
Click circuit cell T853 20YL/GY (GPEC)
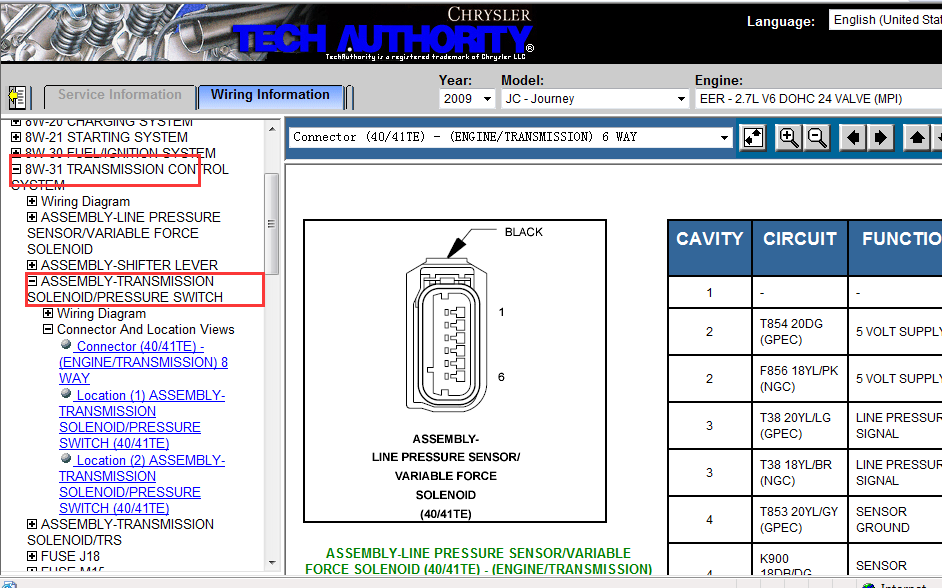800,520
